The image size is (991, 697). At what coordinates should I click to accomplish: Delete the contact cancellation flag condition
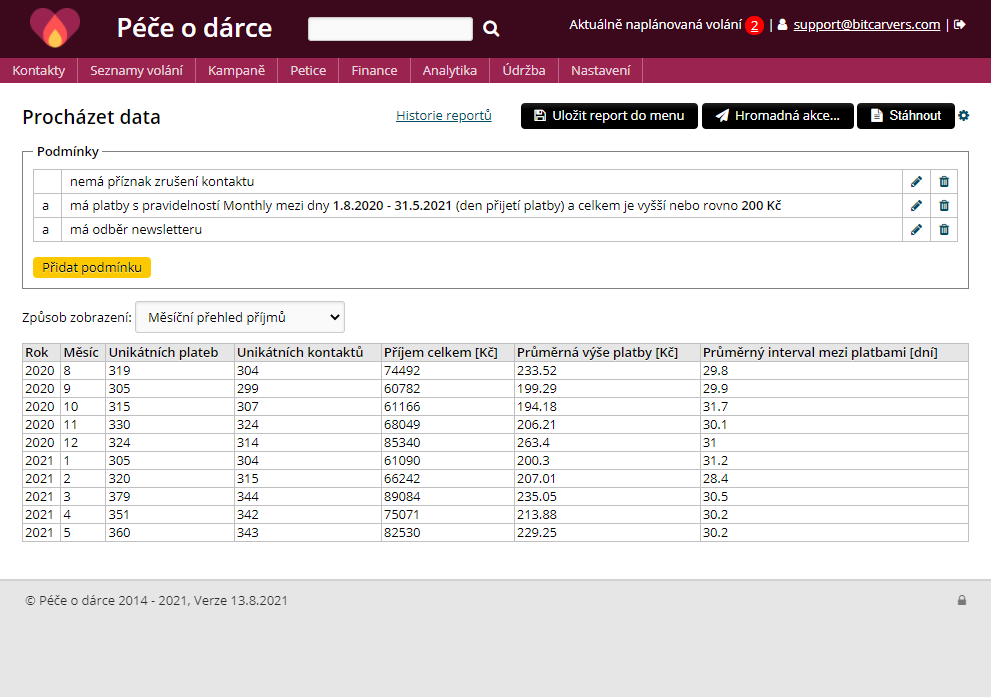(x=944, y=182)
